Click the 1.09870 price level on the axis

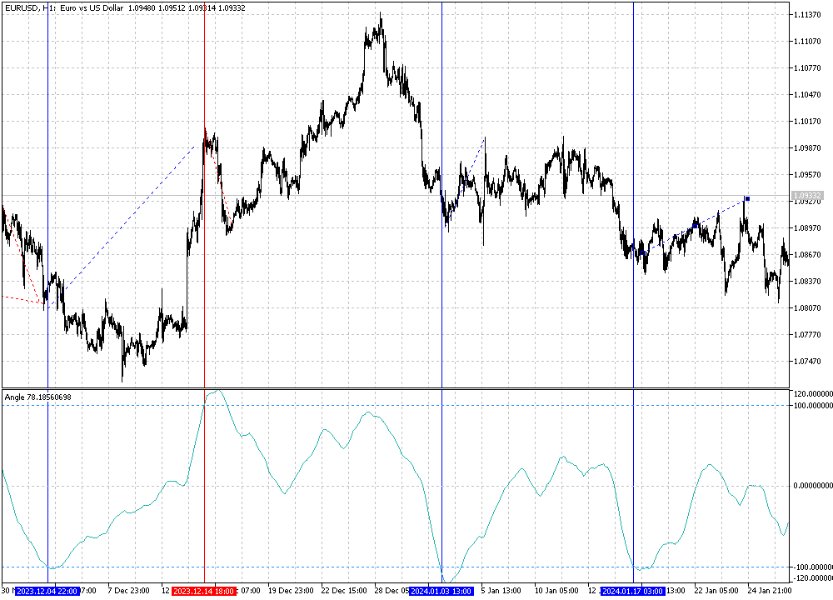(x=809, y=148)
